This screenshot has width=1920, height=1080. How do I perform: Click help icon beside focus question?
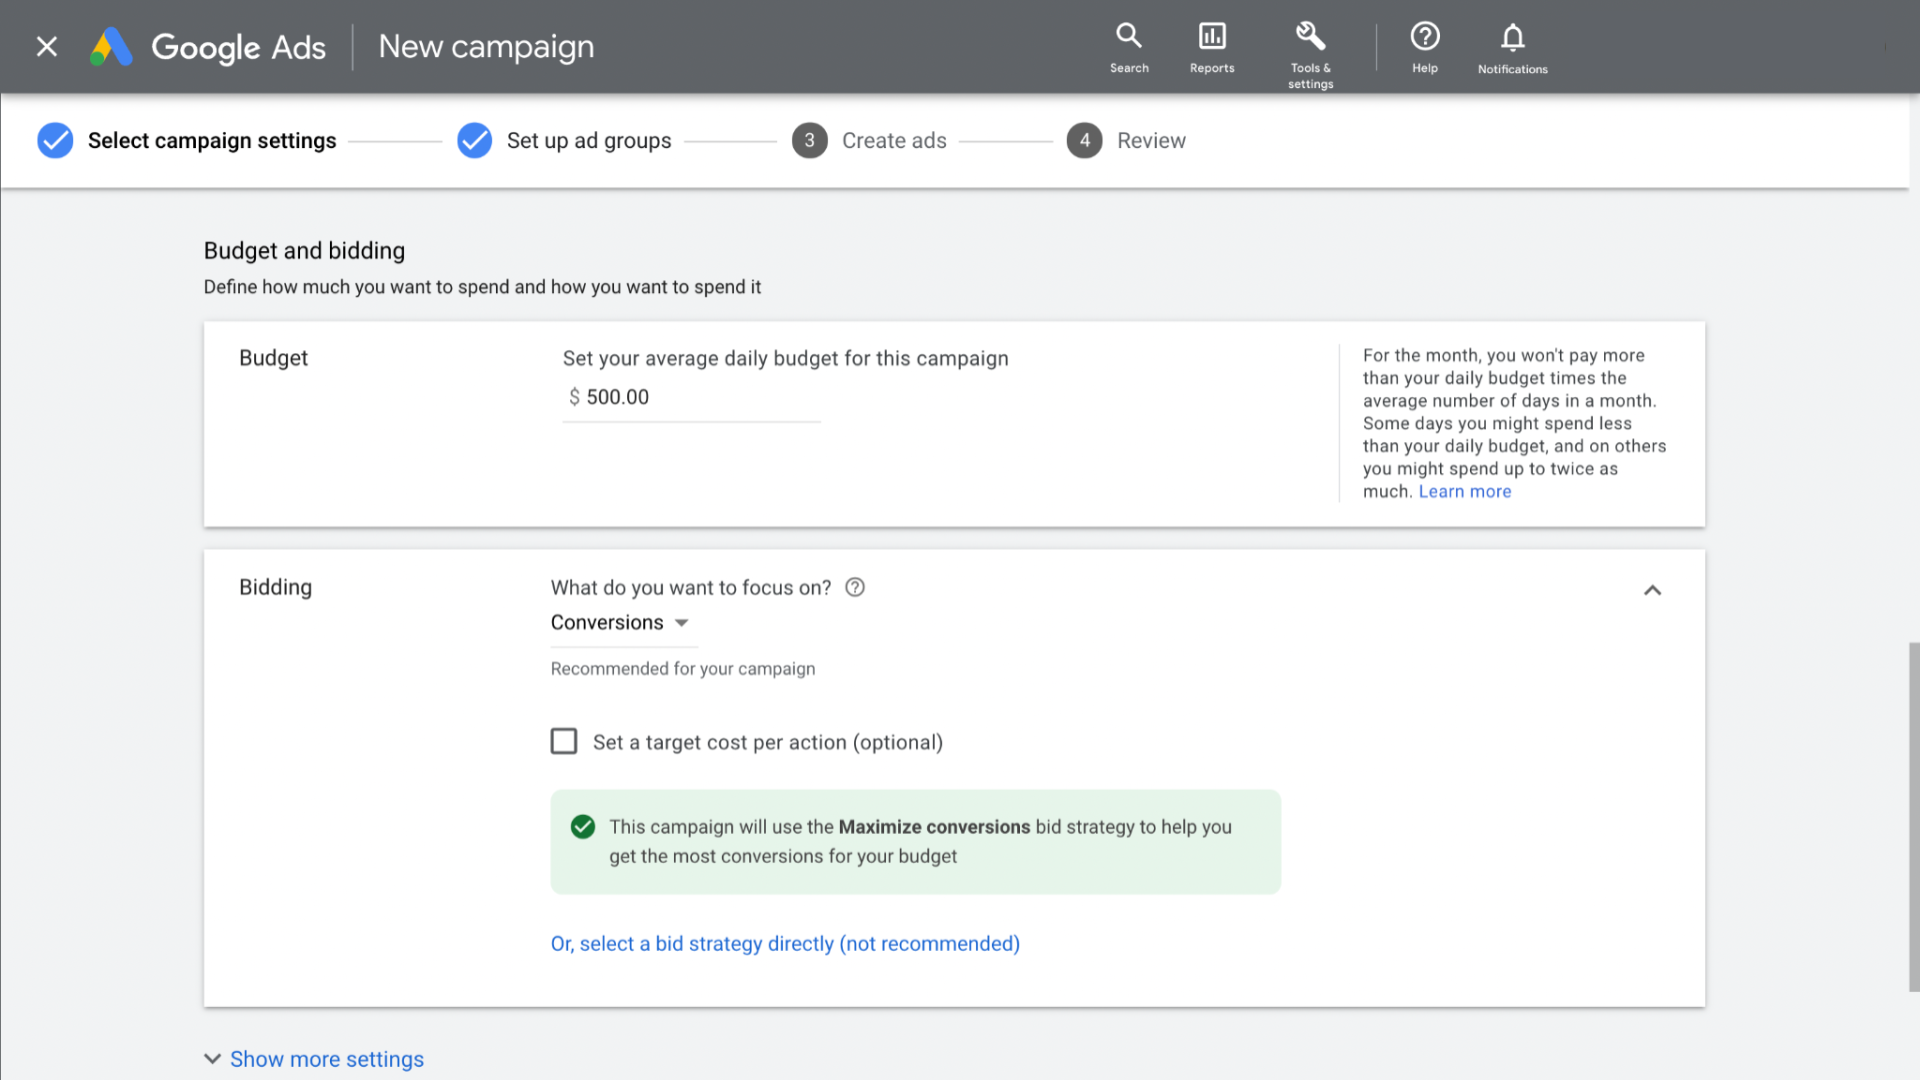tap(855, 588)
